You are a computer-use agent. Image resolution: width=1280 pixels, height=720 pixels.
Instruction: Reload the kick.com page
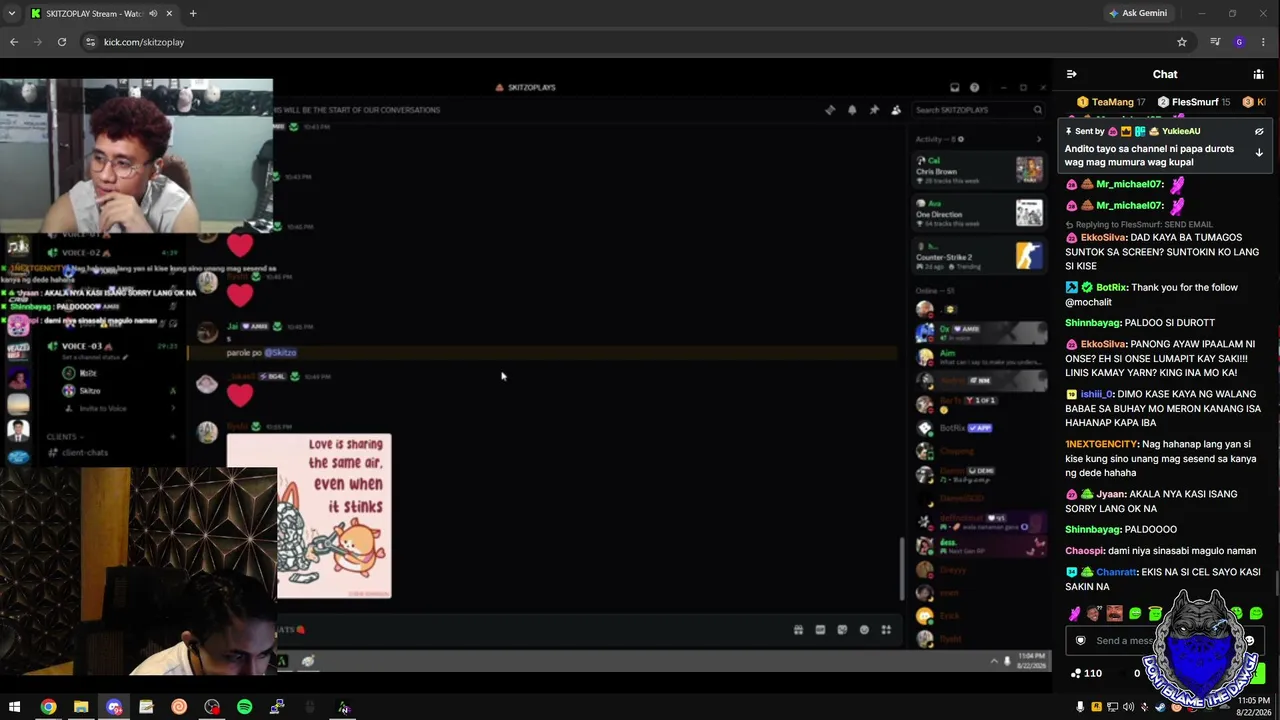[62, 42]
